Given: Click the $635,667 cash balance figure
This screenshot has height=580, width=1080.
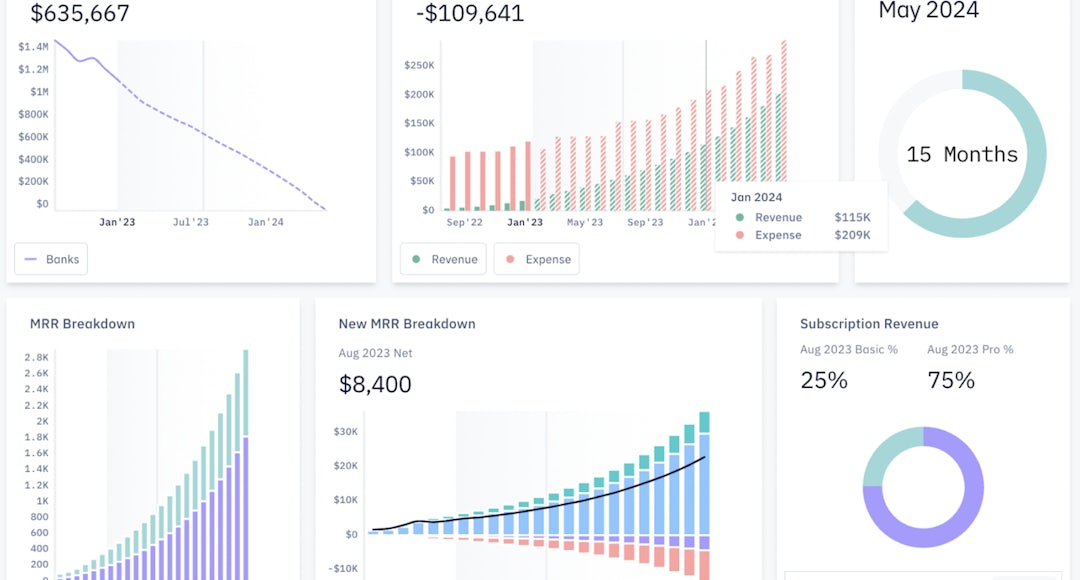Looking at the screenshot, I should [80, 14].
